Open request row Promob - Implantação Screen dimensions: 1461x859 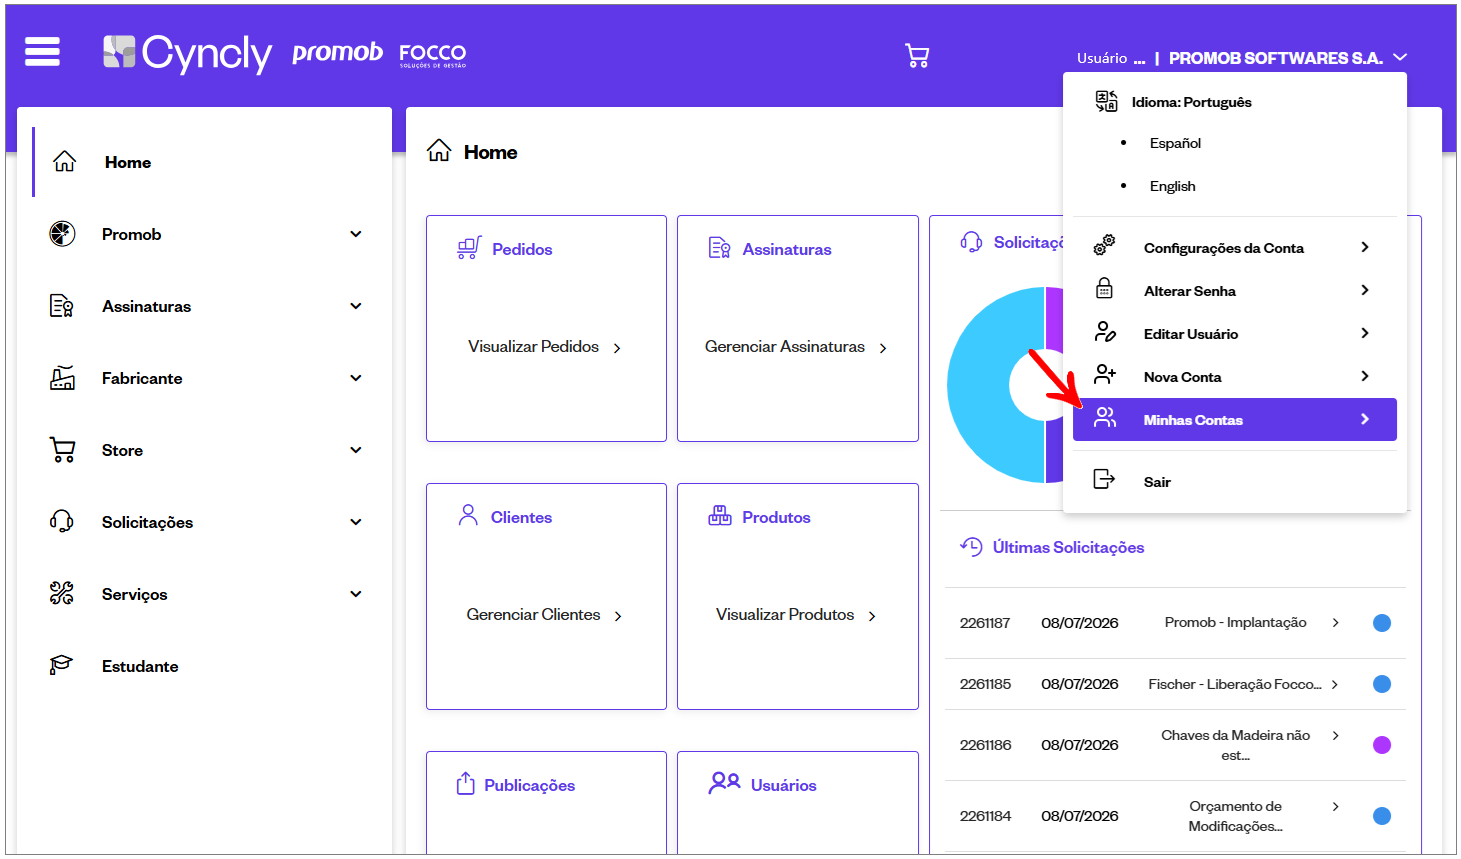[x=1175, y=623]
